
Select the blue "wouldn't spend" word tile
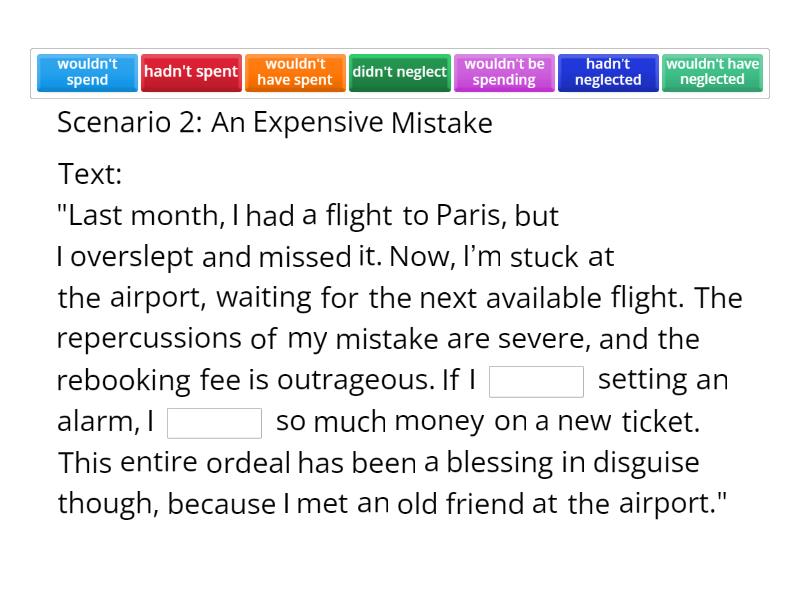(87, 72)
